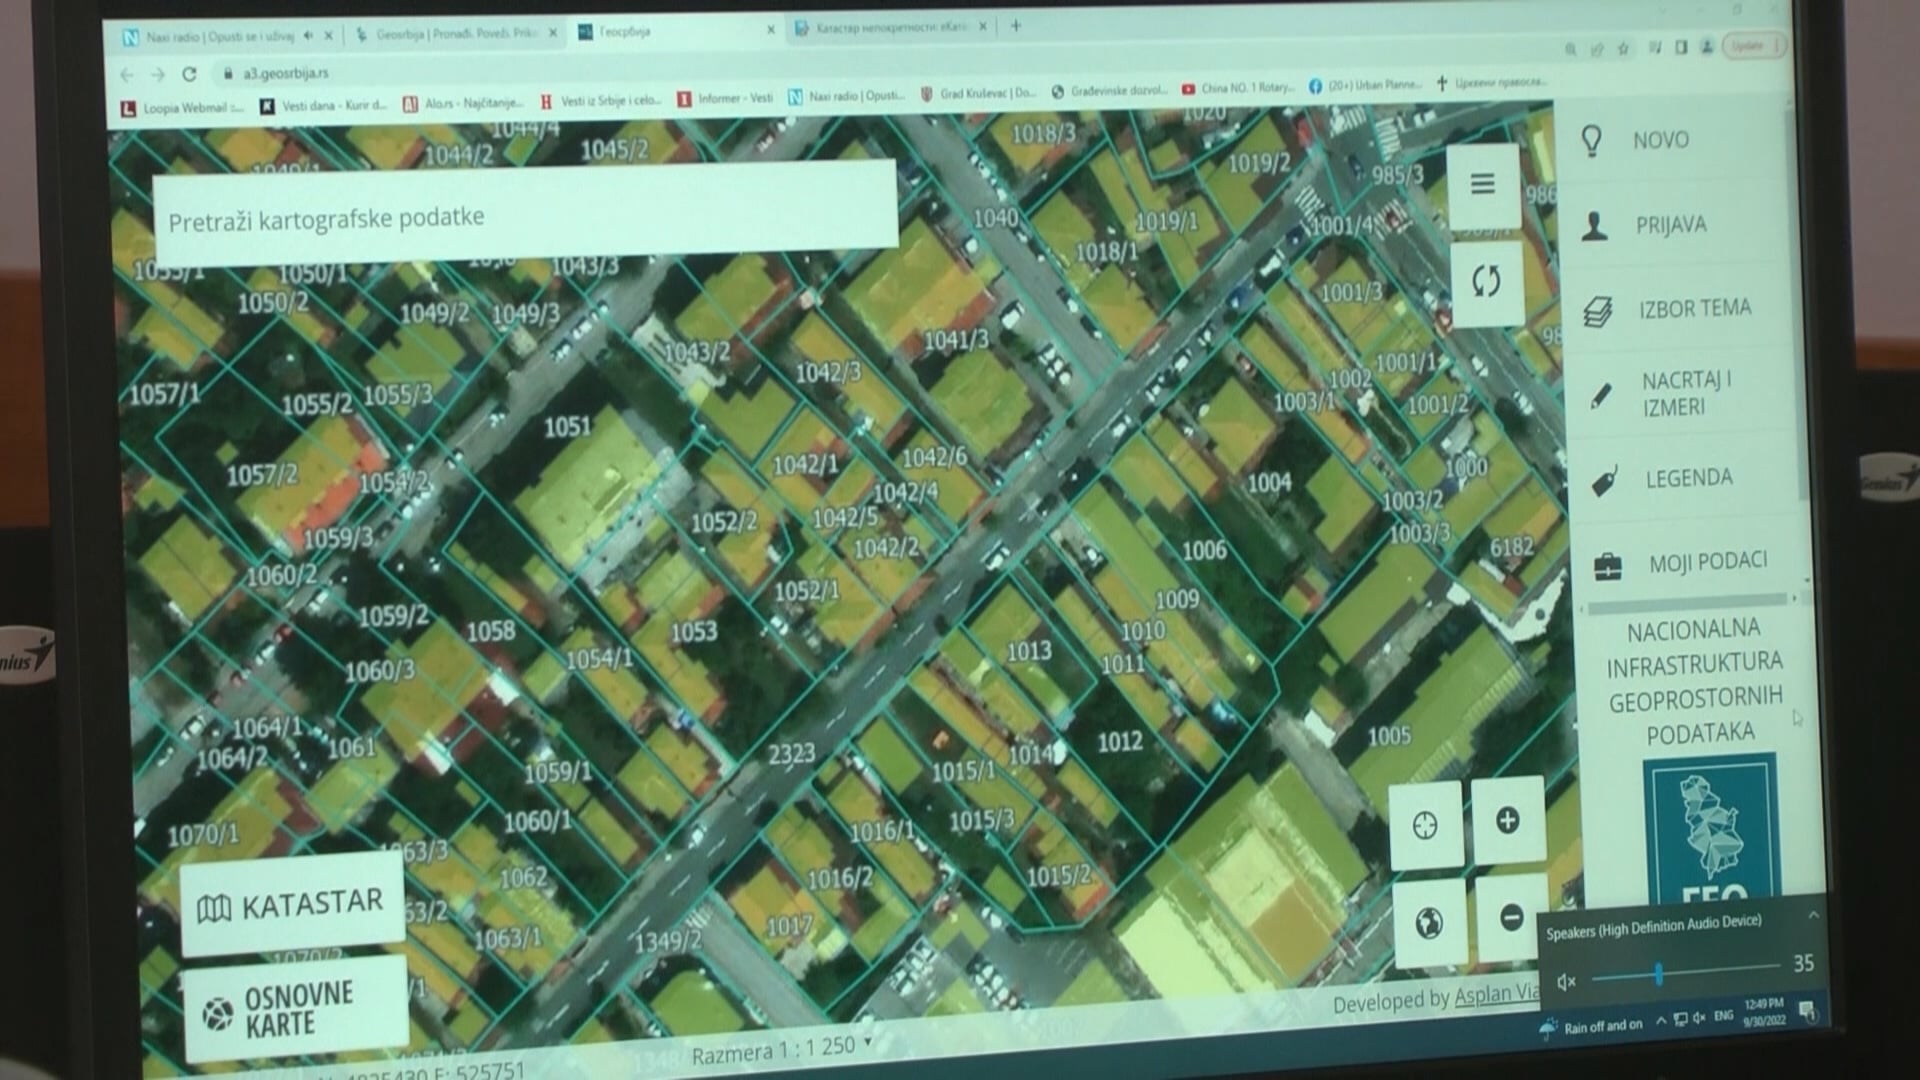Open MOJI PODACI briefcase item
The width and height of the screenshot is (1920, 1080).
tap(1706, 562)
